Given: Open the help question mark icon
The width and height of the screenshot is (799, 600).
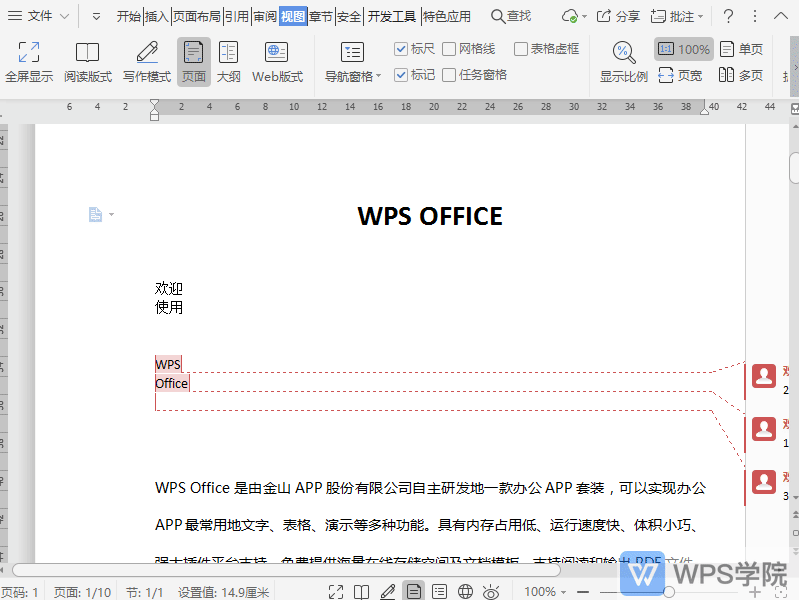Looking at the screenshot, I should tap(728, 16).
